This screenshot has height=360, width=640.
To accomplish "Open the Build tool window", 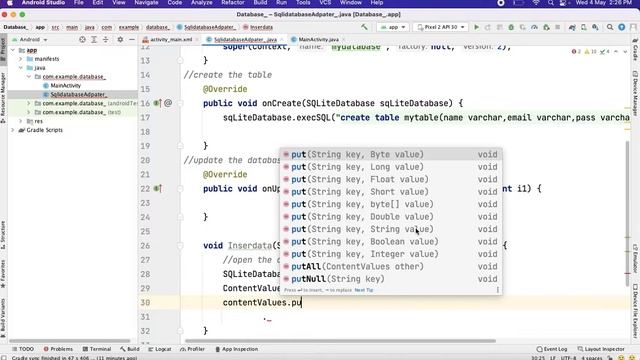I will (x=130, y=349).
